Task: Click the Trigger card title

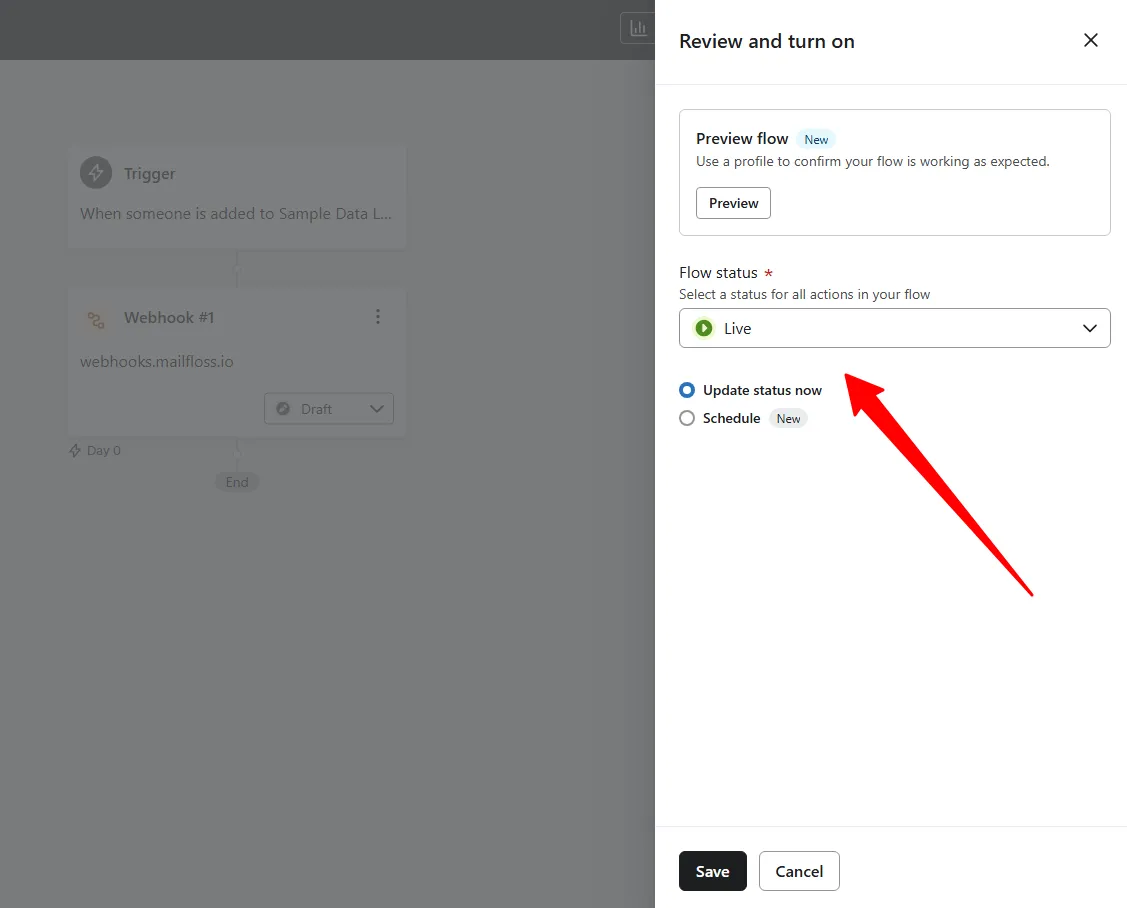Action: pyautogui.click(x=150, y=173)
